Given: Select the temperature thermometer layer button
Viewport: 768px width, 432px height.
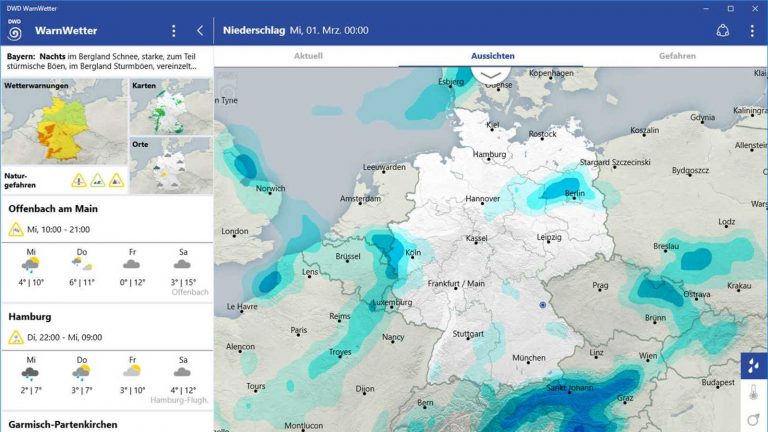Looking at the screenshot, I should (x=753, y=392).
